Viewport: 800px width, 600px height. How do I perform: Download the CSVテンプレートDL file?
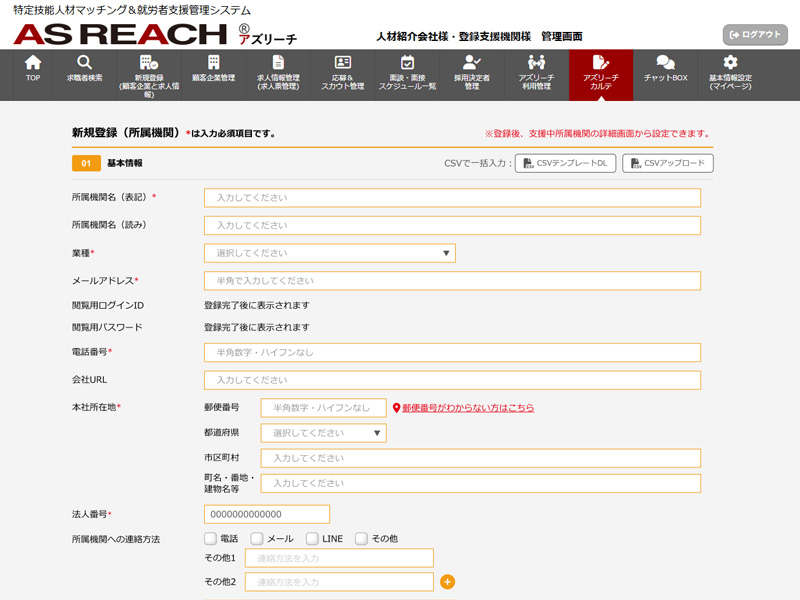565,163
